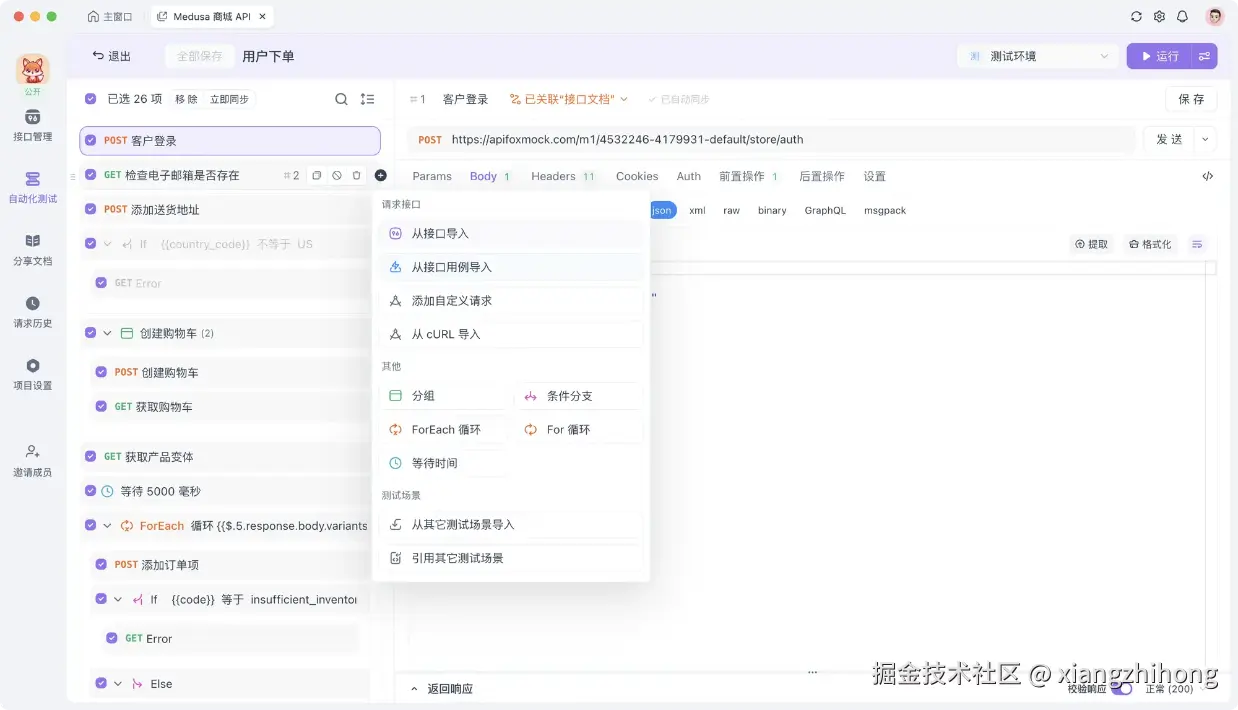1238x710 pixels.
Task: Open settings gear in title bar
Action: tap(1159, 17)
